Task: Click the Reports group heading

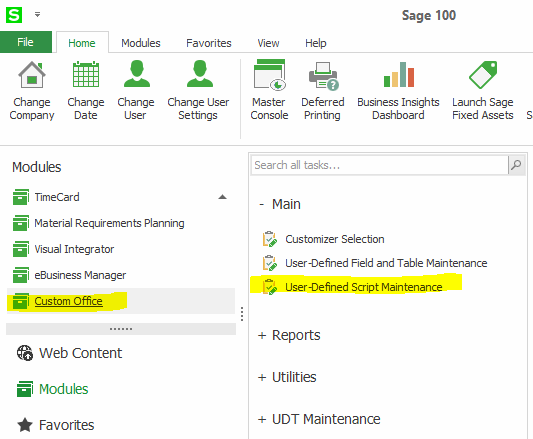Action: [x=296, y=335]
